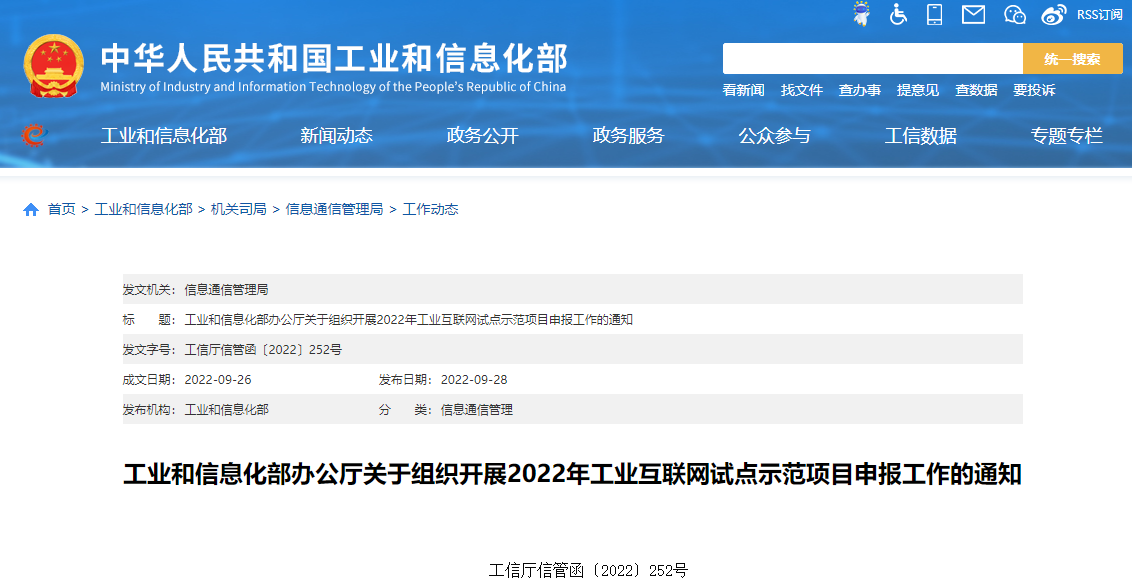Open the Sina Weibo icon
Screen dimensions: 1132x588
coord(1052,14)
